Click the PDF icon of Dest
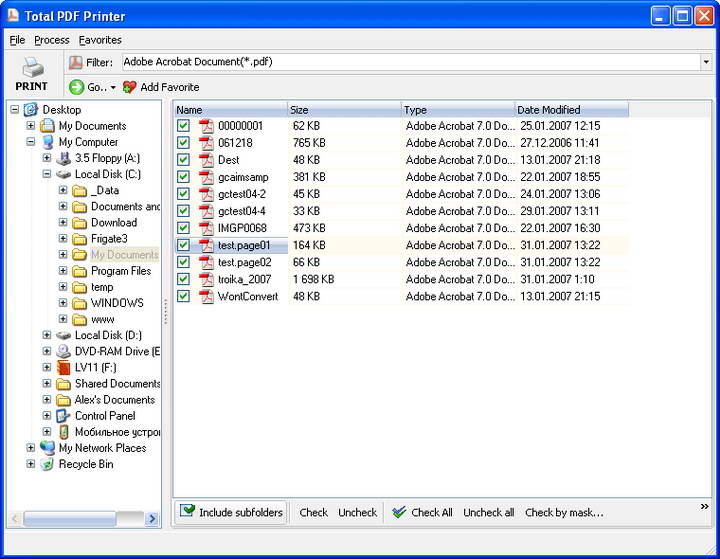The image size is (720, 559). (x=206, y=160)
